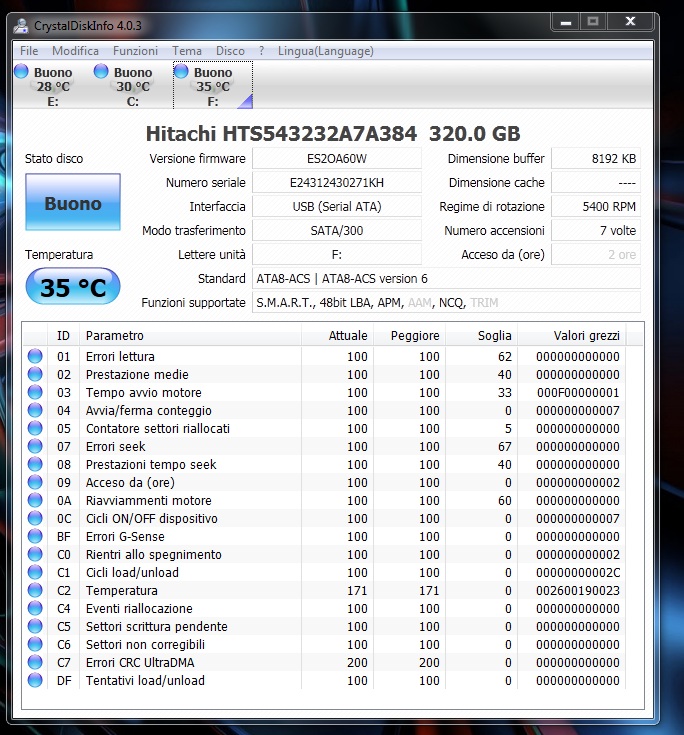684x735 pixels.
Task: Open the Modifica menu
Action: pos(75,51)
